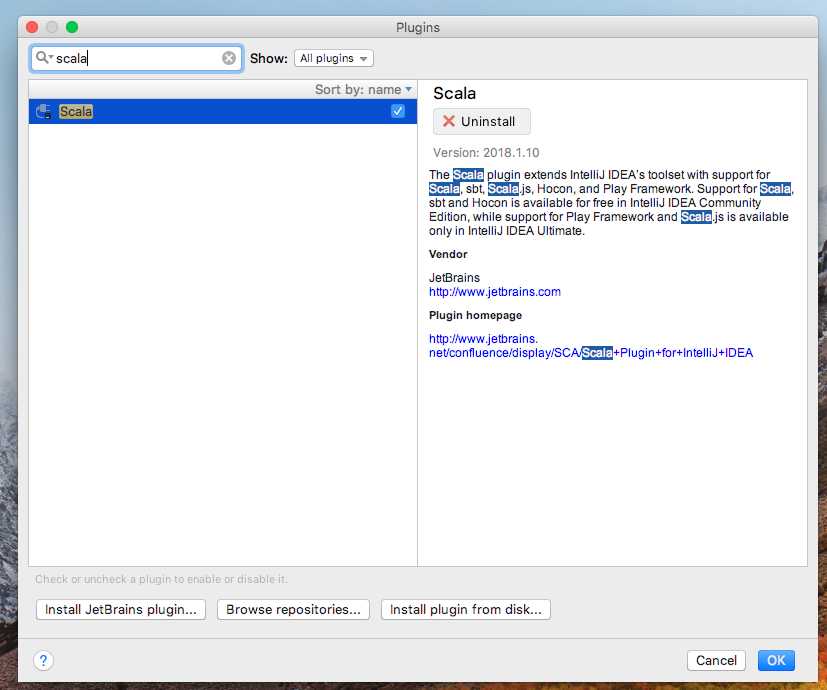Click the Uninstall button for Scala
Image resolution: width=827 pixels, height=690 pixels.
coord(482,121)
